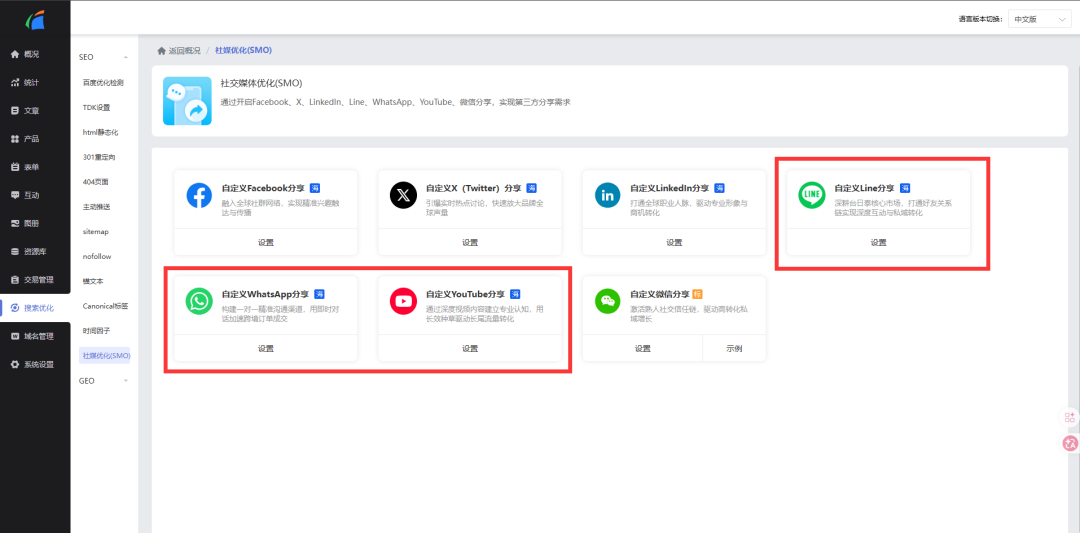Select 搜索优化 in the dark sidebar

point(35,308)
